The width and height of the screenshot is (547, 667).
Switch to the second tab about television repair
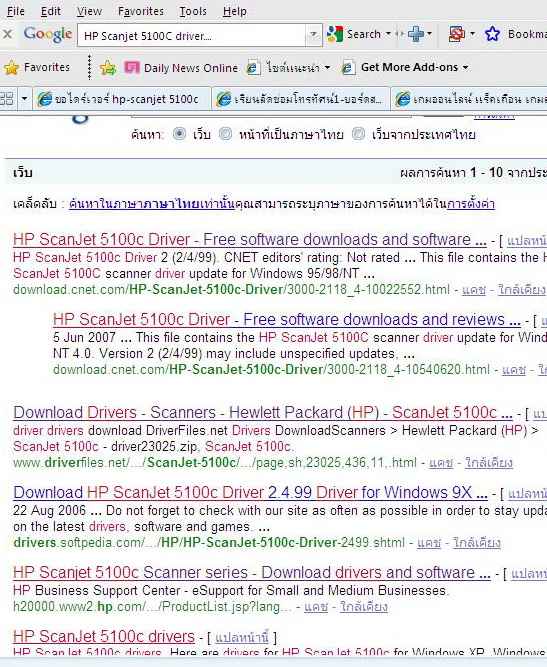pyautogui.click(x=301, y=99)
